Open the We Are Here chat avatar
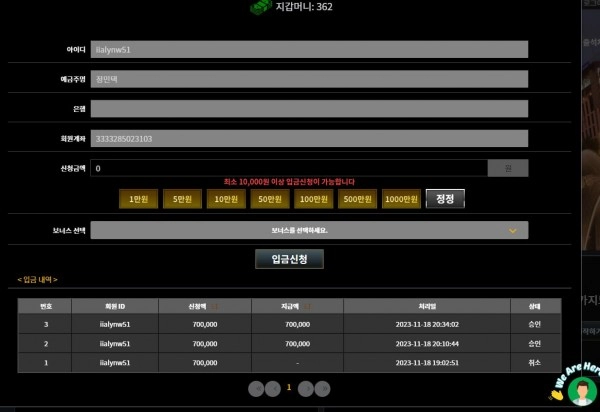Viewport: 600px width, 412px height. pyautogui.click(x=582, y=391)
